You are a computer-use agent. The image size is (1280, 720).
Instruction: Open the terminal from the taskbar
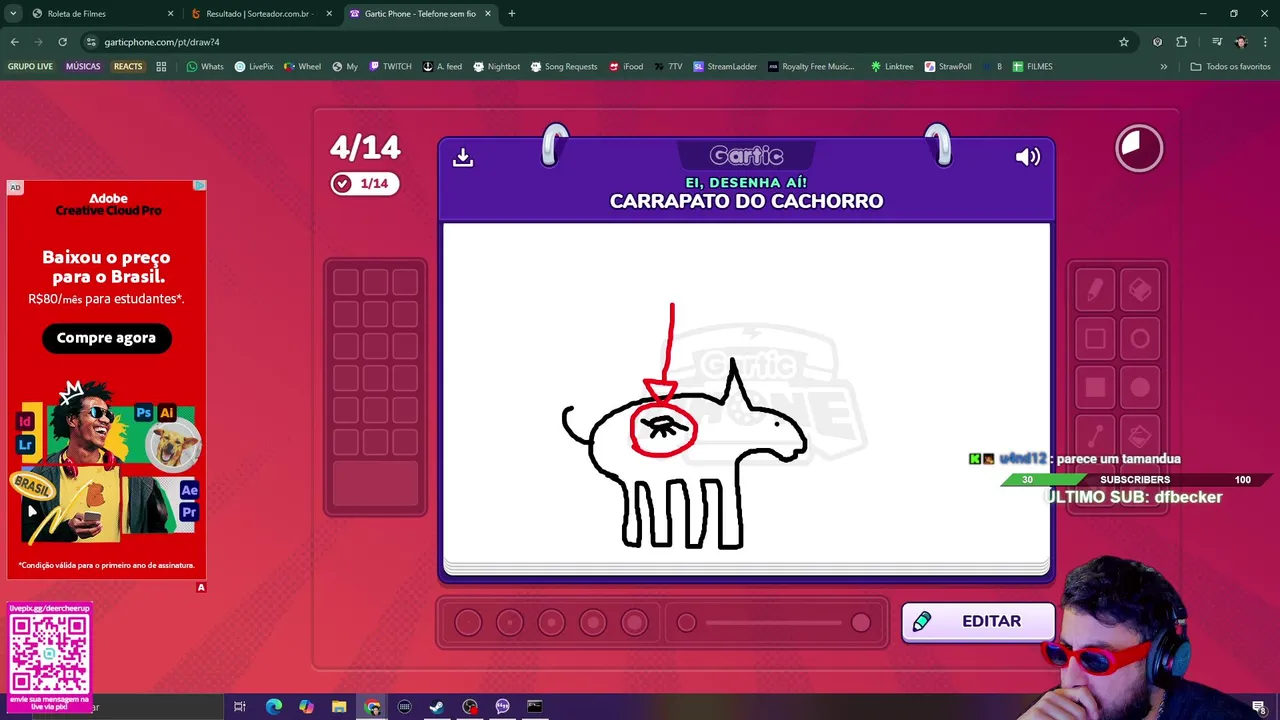click(x=535, y=707)
